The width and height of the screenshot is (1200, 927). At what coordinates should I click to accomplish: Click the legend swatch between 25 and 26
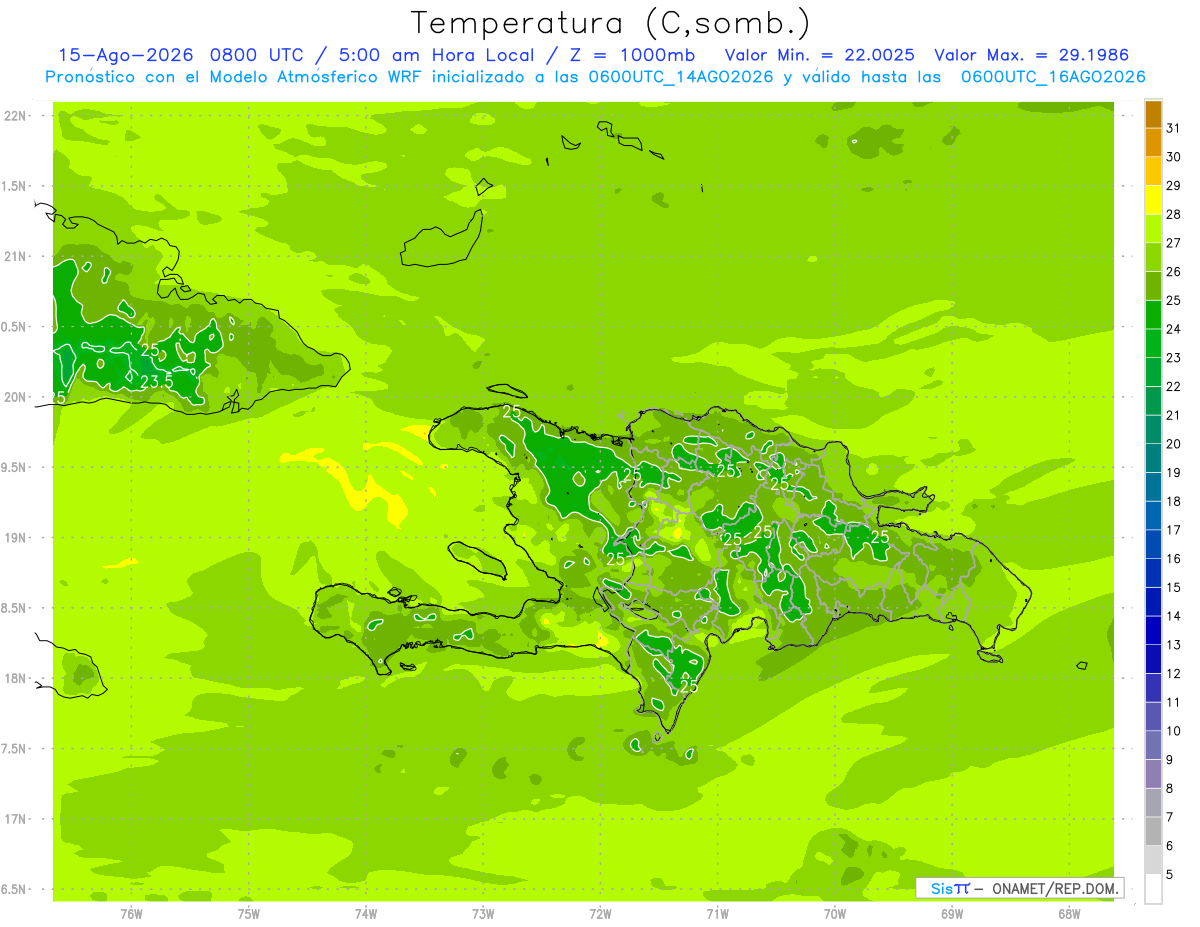click(x=1153, y=286)
